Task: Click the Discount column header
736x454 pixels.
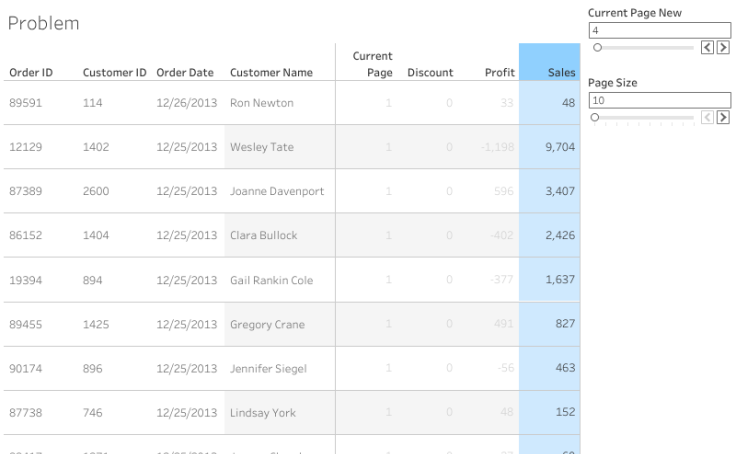Action: pos(430,73)
